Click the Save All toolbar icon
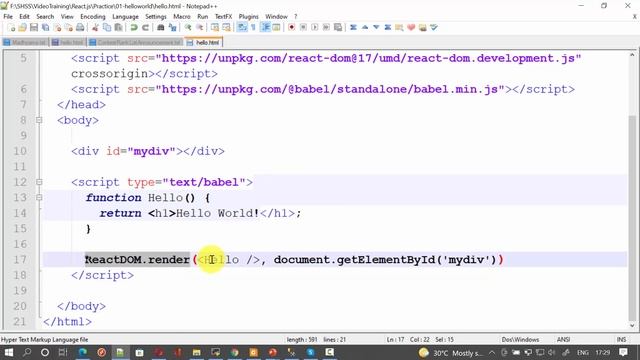The width and height of the screenshot is (640, 360). [x=45, y=28]
